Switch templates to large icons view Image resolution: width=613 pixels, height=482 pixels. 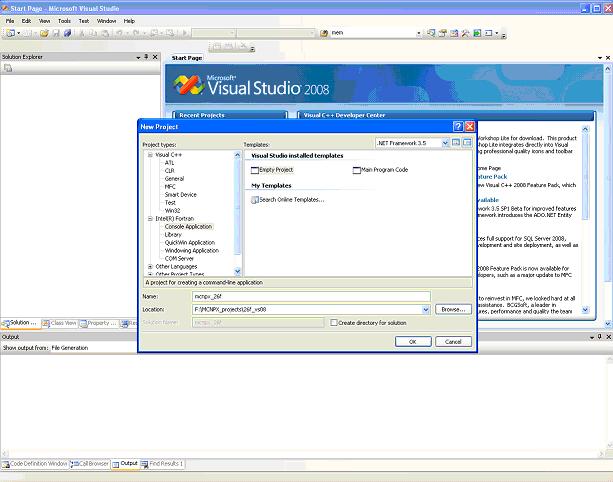pos(456,143)
